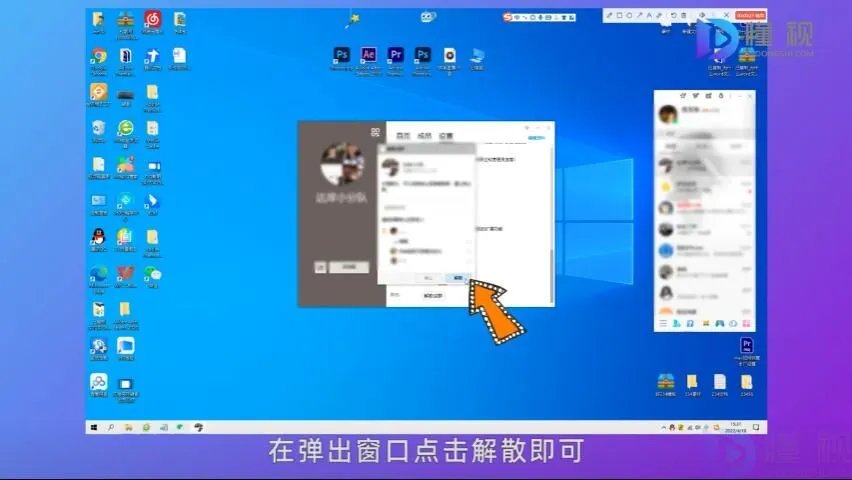Screen dimensions: 852x480
Task: Switch to the 首页 tab in group window
Action: 403,135
